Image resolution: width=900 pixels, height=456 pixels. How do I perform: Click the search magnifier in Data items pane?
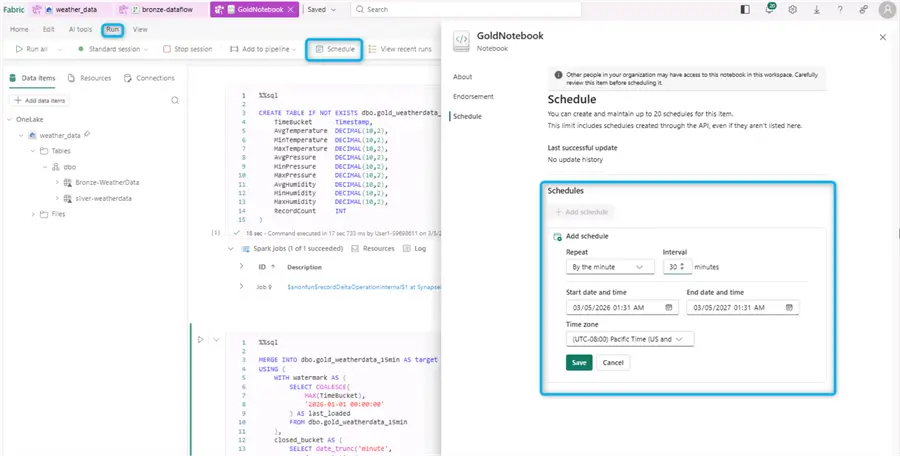[175, 101]
